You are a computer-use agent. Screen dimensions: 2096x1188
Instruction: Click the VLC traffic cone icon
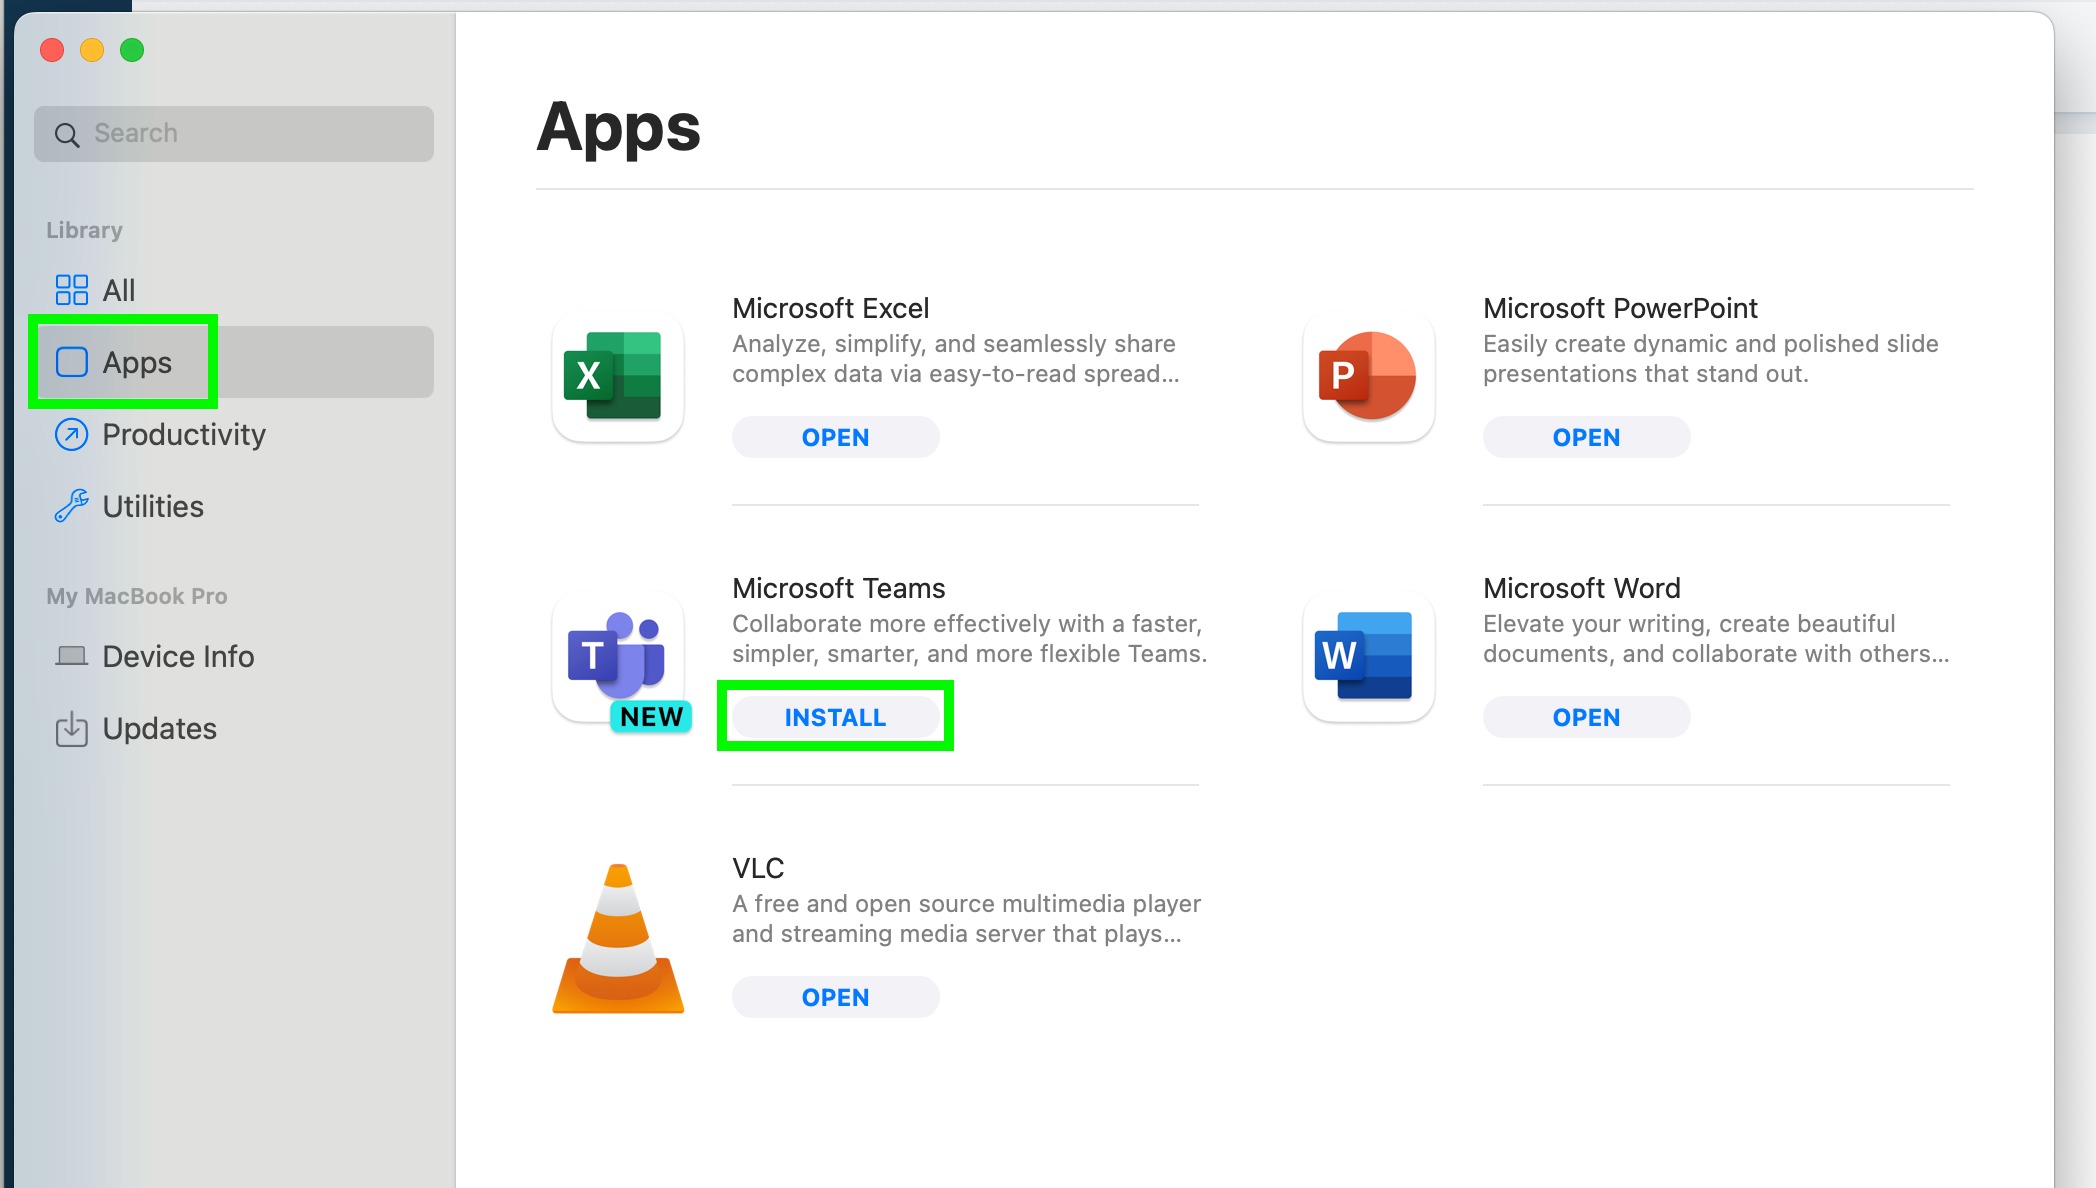(618, 938)
